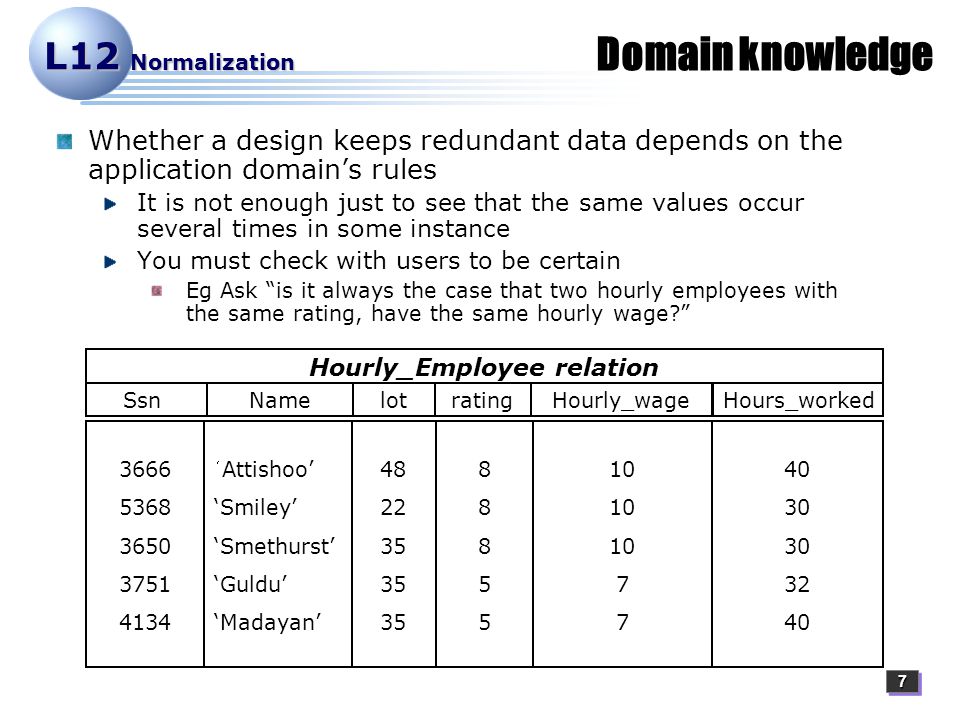Select hours worked "30" in Smethurst row
This screenshot has width=960, height=720.
pos(797,546)
